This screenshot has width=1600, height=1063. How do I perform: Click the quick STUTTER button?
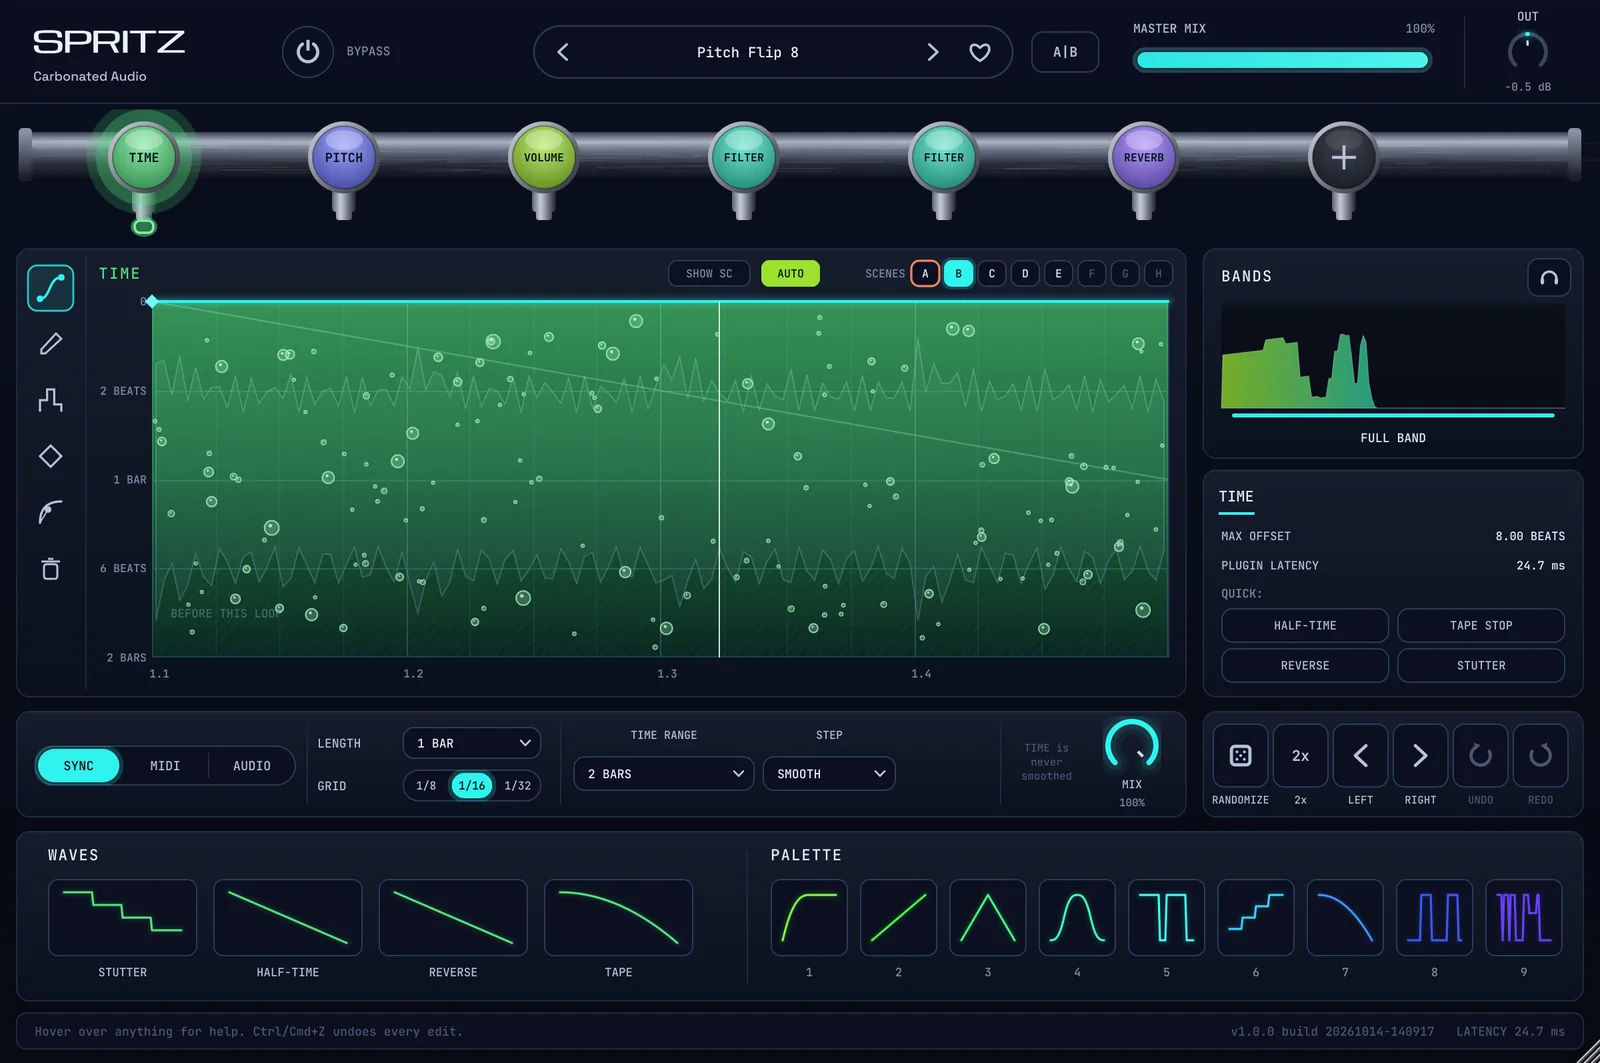click(x=1481, y=666)
